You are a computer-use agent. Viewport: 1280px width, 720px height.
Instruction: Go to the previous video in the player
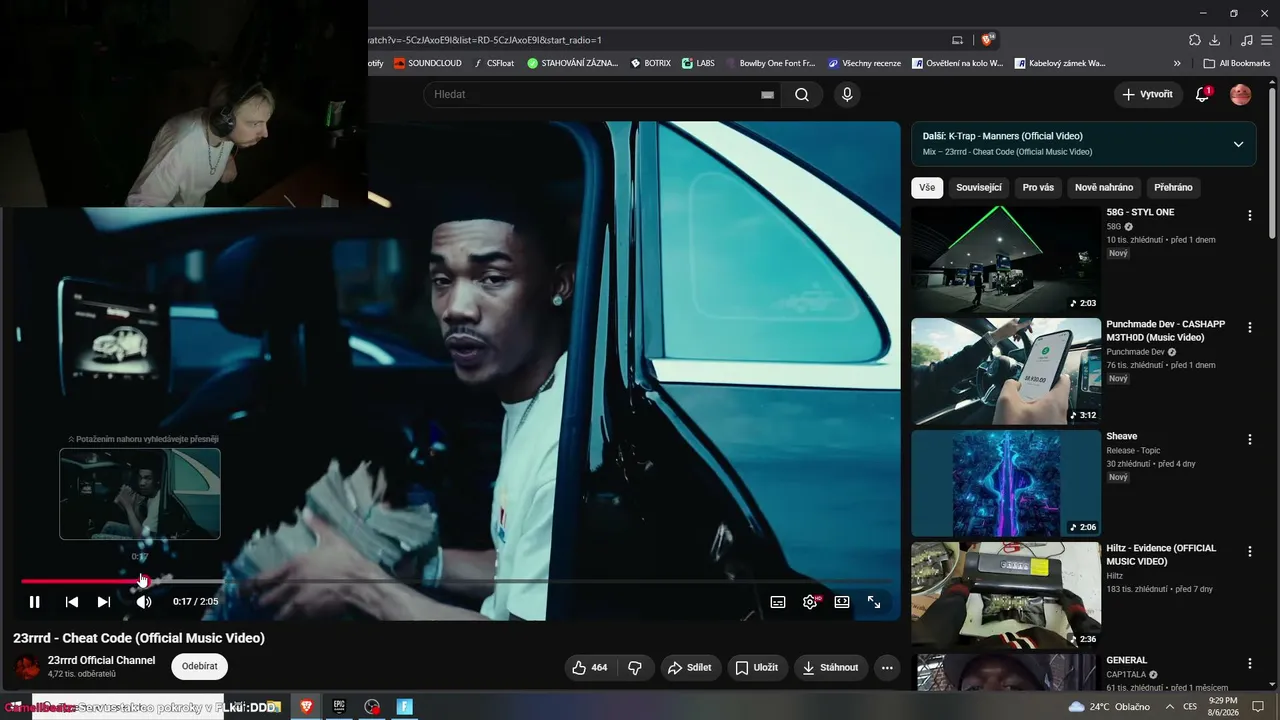point(72,602)
